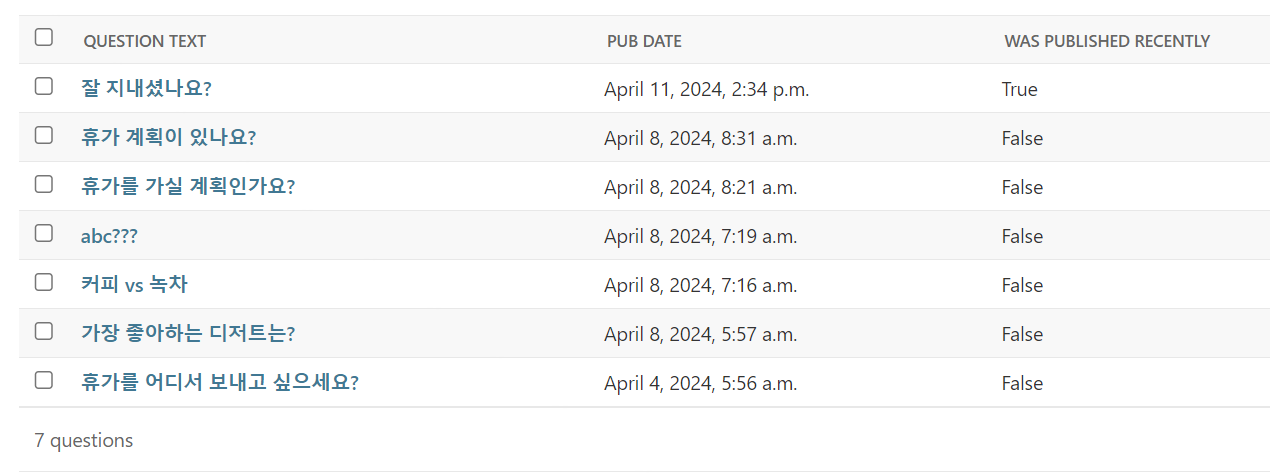Check the box for '휴가를 어디서 보내고 싶으세요?'

pos(43,380)
